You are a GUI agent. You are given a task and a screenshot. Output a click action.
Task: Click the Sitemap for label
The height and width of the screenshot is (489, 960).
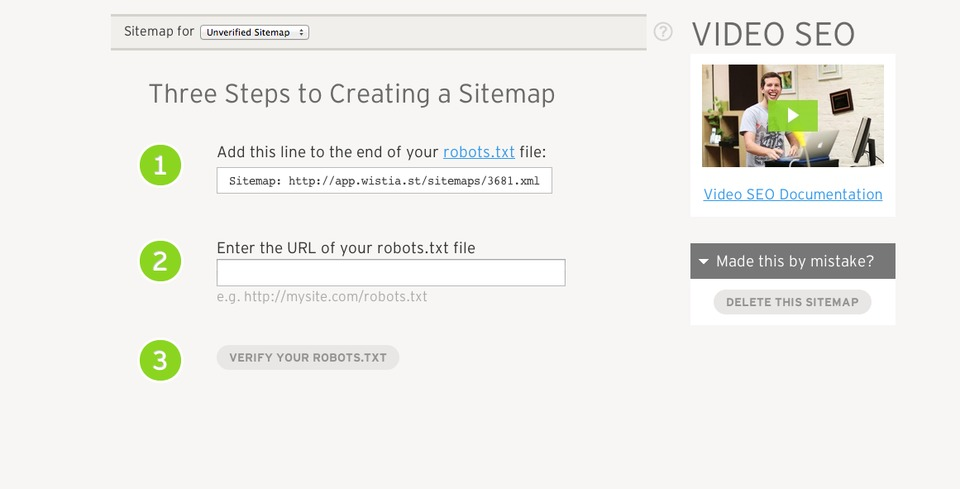(159, 31)
